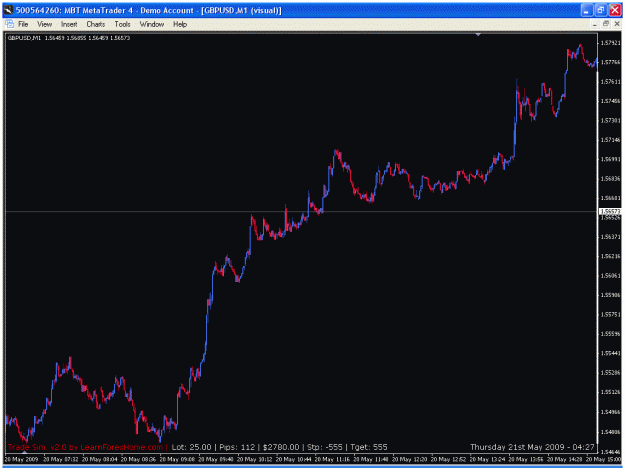Click the 'Tget: 555' readout
Image resolution: width=625 pixels, height=468 pixels.
[x=369, y=447]
